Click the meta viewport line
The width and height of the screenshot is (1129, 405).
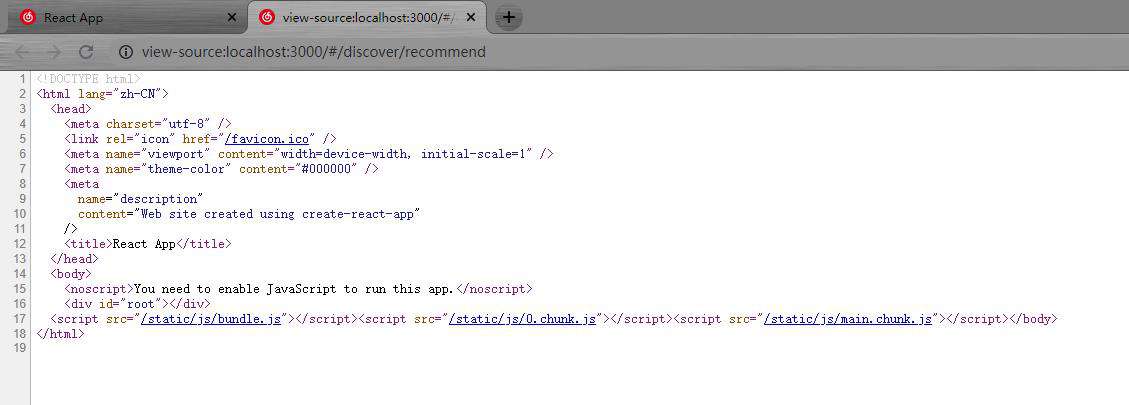309,153
